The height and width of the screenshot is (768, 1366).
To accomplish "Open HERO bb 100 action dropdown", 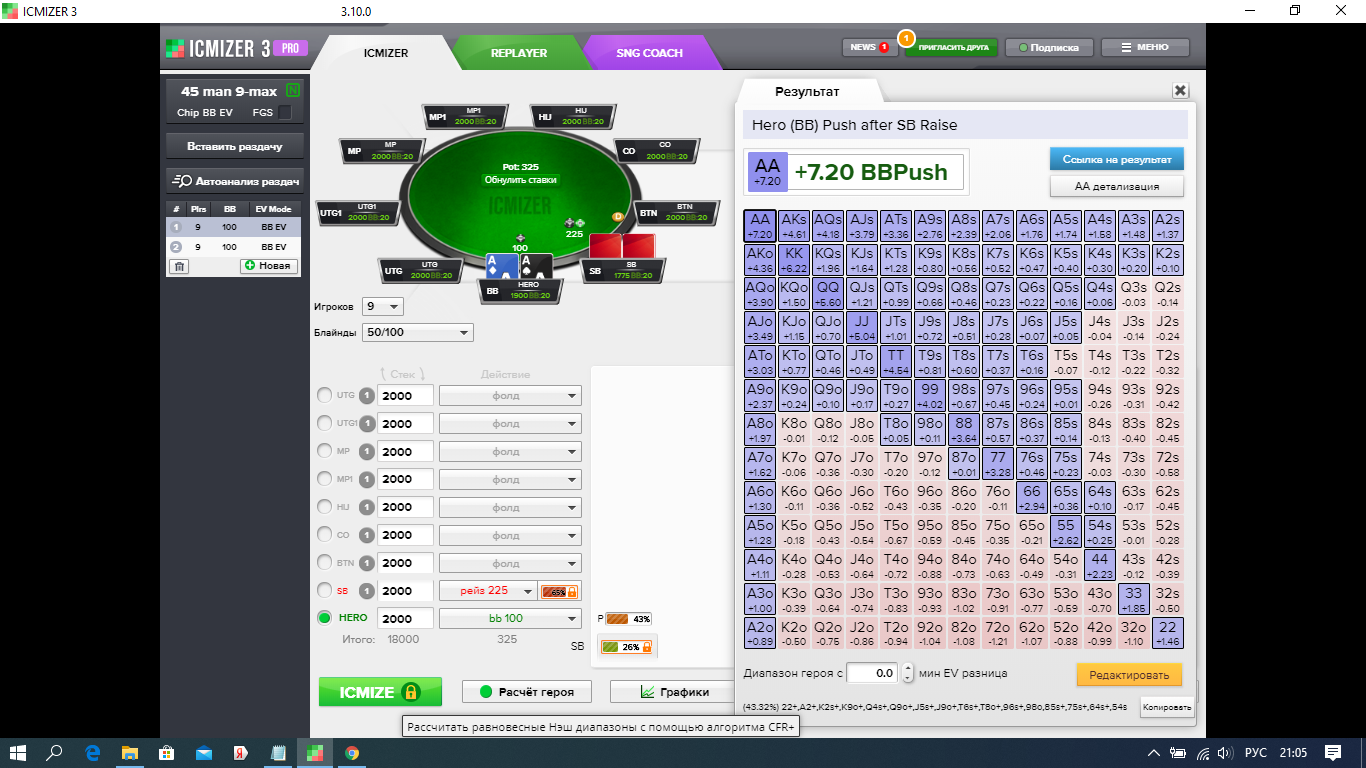I will click(510, 618).
